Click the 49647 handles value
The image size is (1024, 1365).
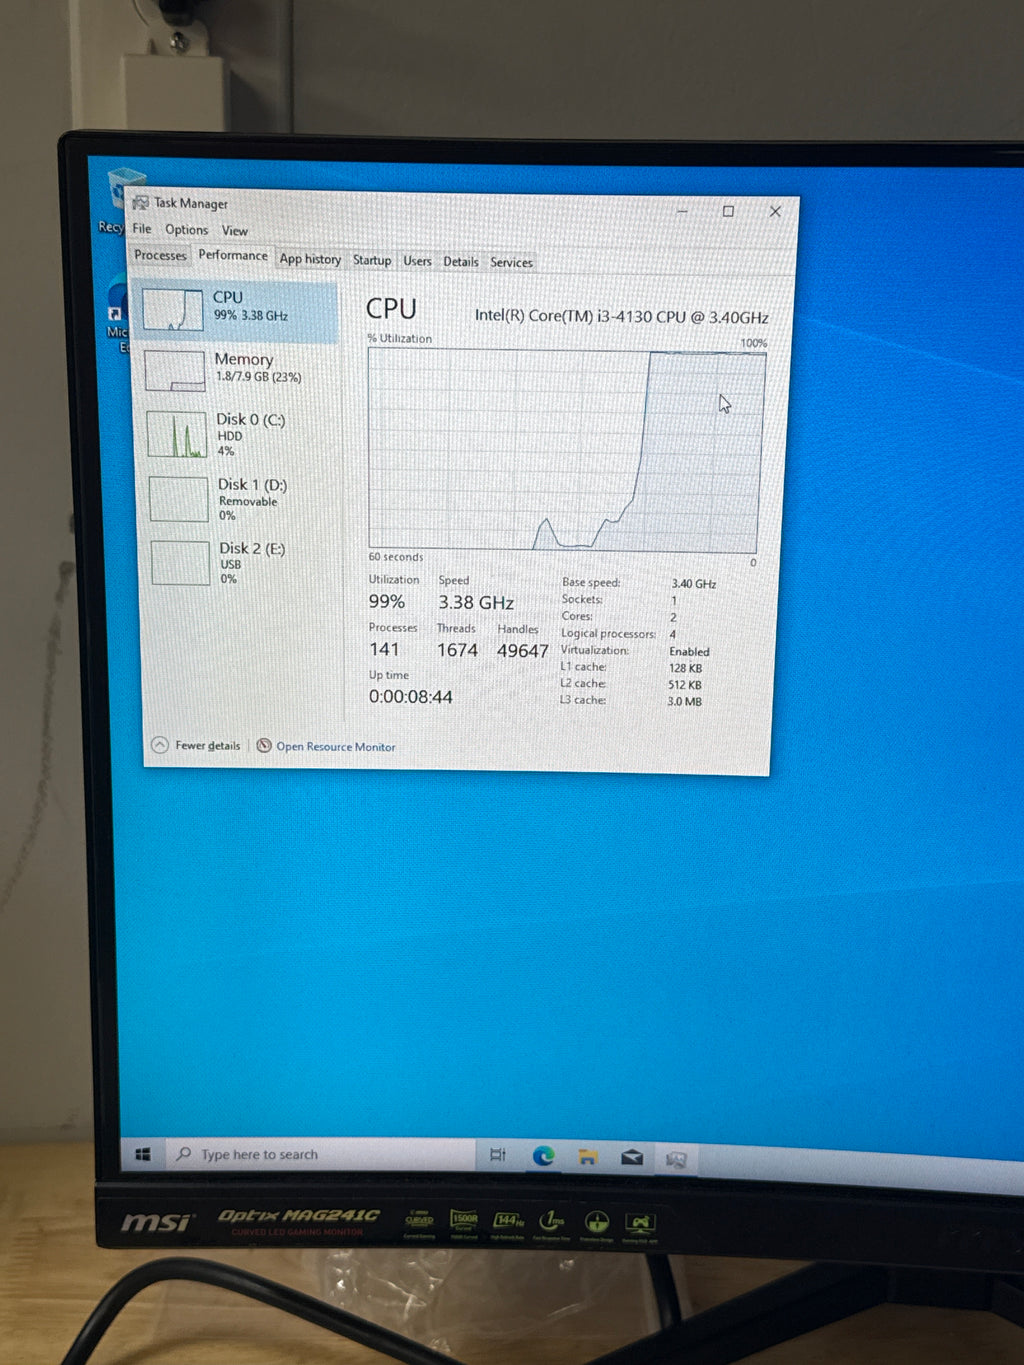click(523, 651)
